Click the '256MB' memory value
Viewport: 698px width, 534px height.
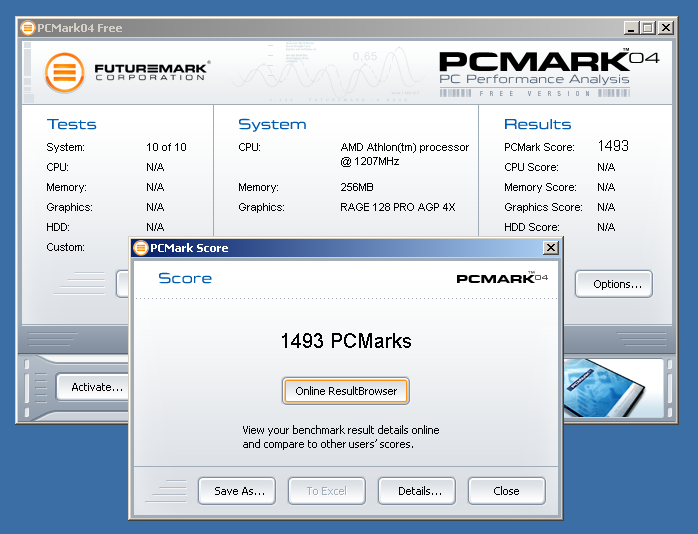click(x=357, y=187)
